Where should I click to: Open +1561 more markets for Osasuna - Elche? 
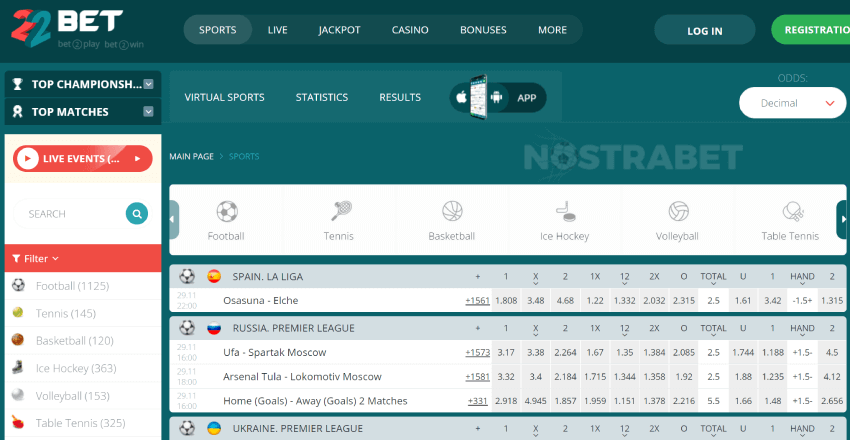tap(478, 300)
